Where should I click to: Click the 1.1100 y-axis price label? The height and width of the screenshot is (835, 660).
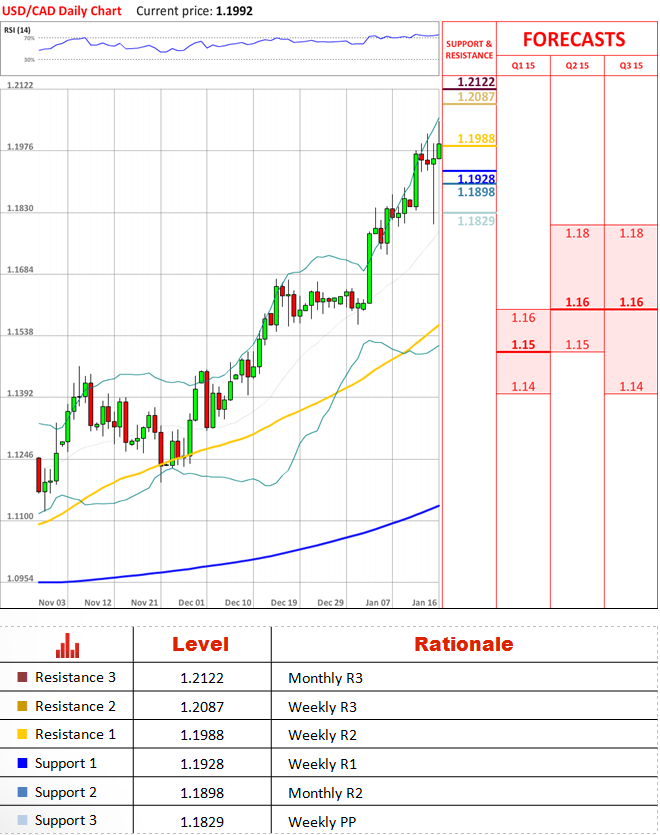click(x=20, y=516)
